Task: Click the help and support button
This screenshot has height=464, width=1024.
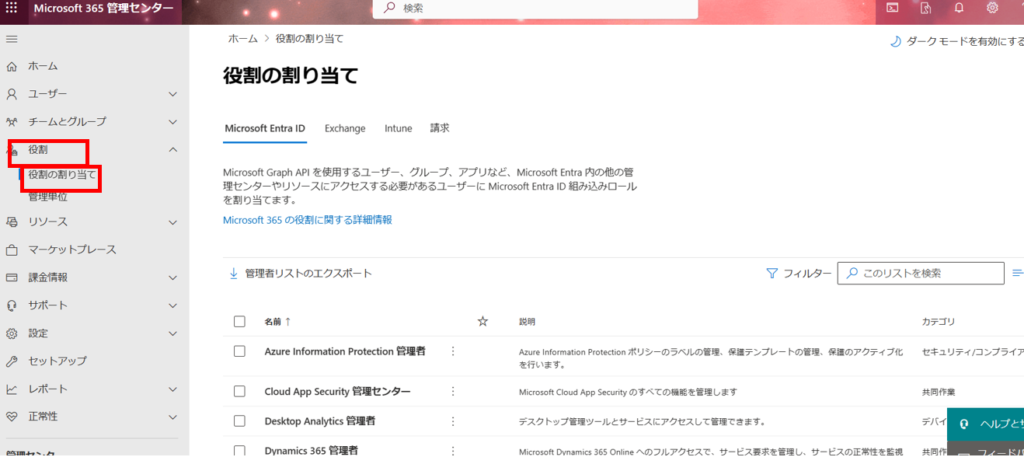Action: [985, 423]
